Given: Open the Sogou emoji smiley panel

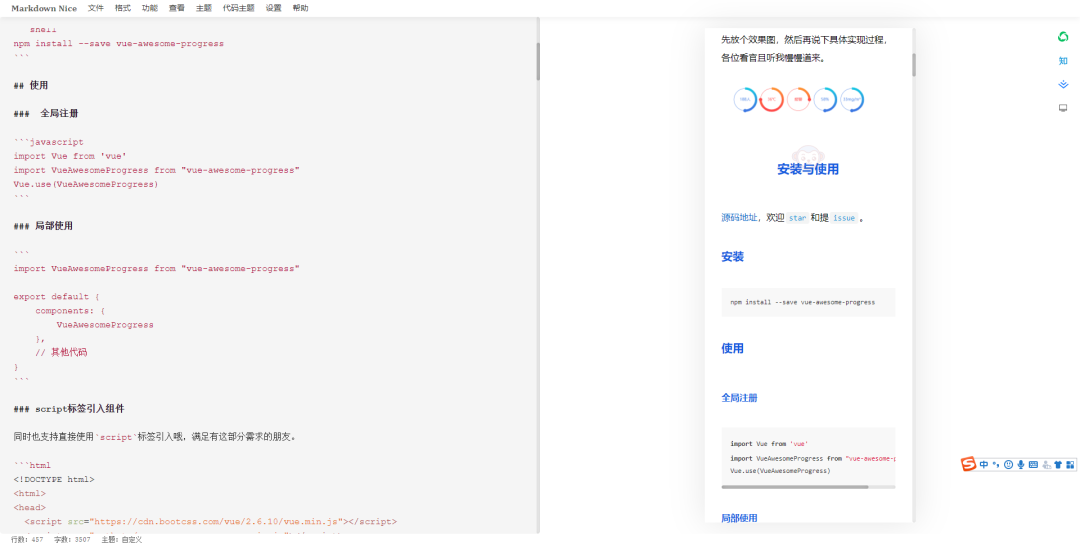Looking at the screenshot, I should 1008,464.
